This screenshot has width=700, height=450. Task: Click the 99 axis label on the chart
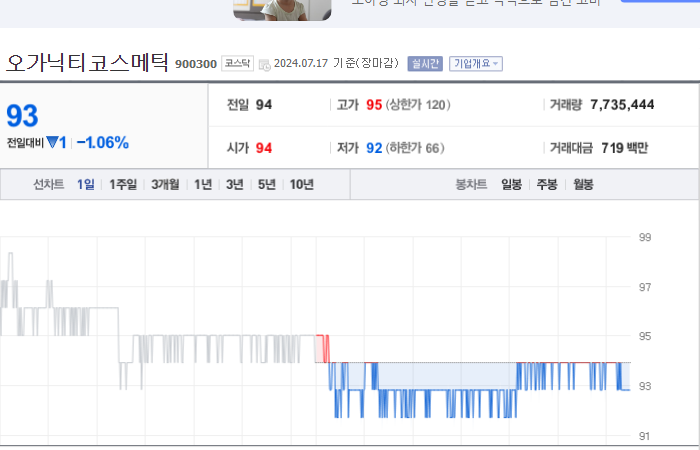[x=645, y=237]
